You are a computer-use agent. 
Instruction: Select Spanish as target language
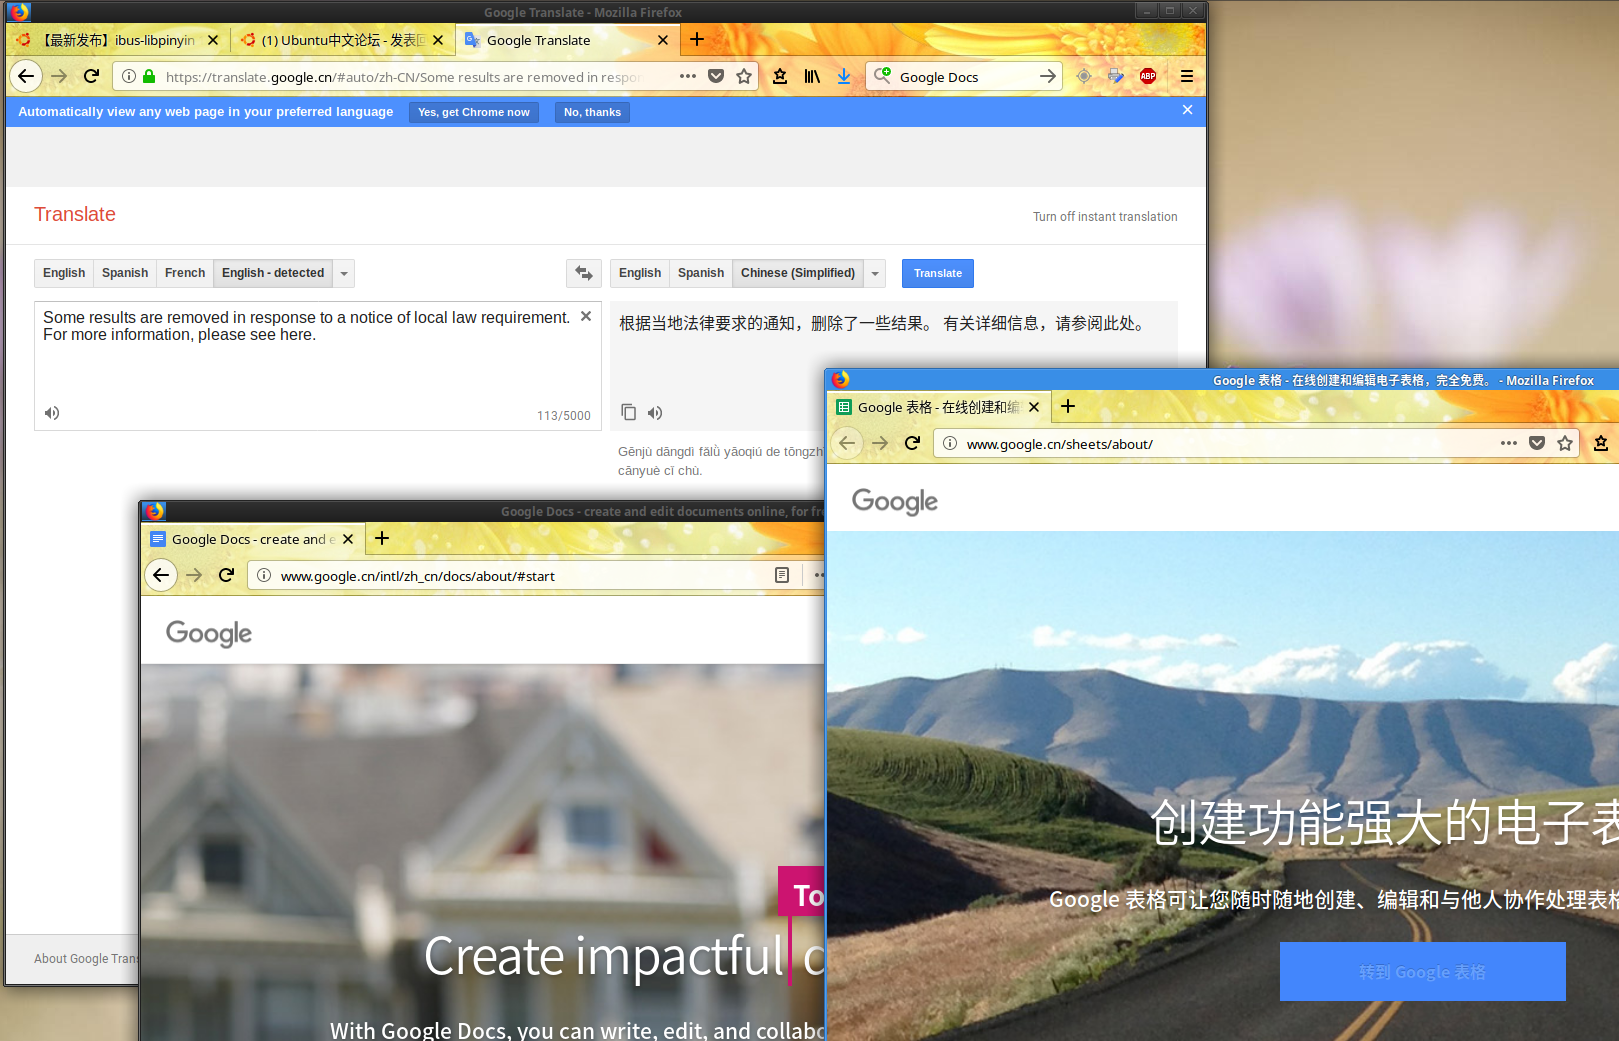coord(701,273)
